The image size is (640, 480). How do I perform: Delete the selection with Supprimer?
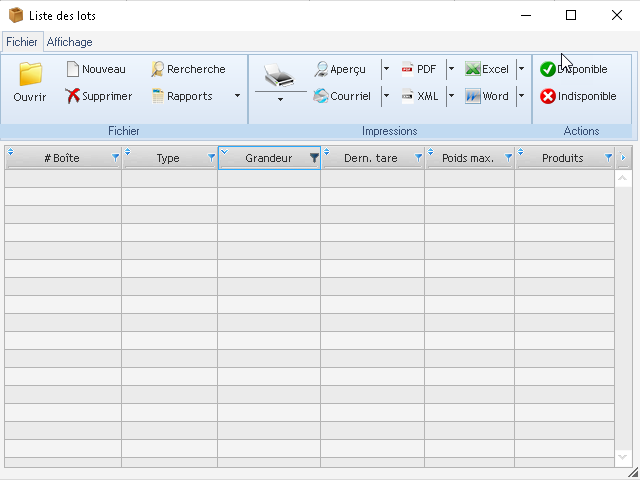(98, 96)
